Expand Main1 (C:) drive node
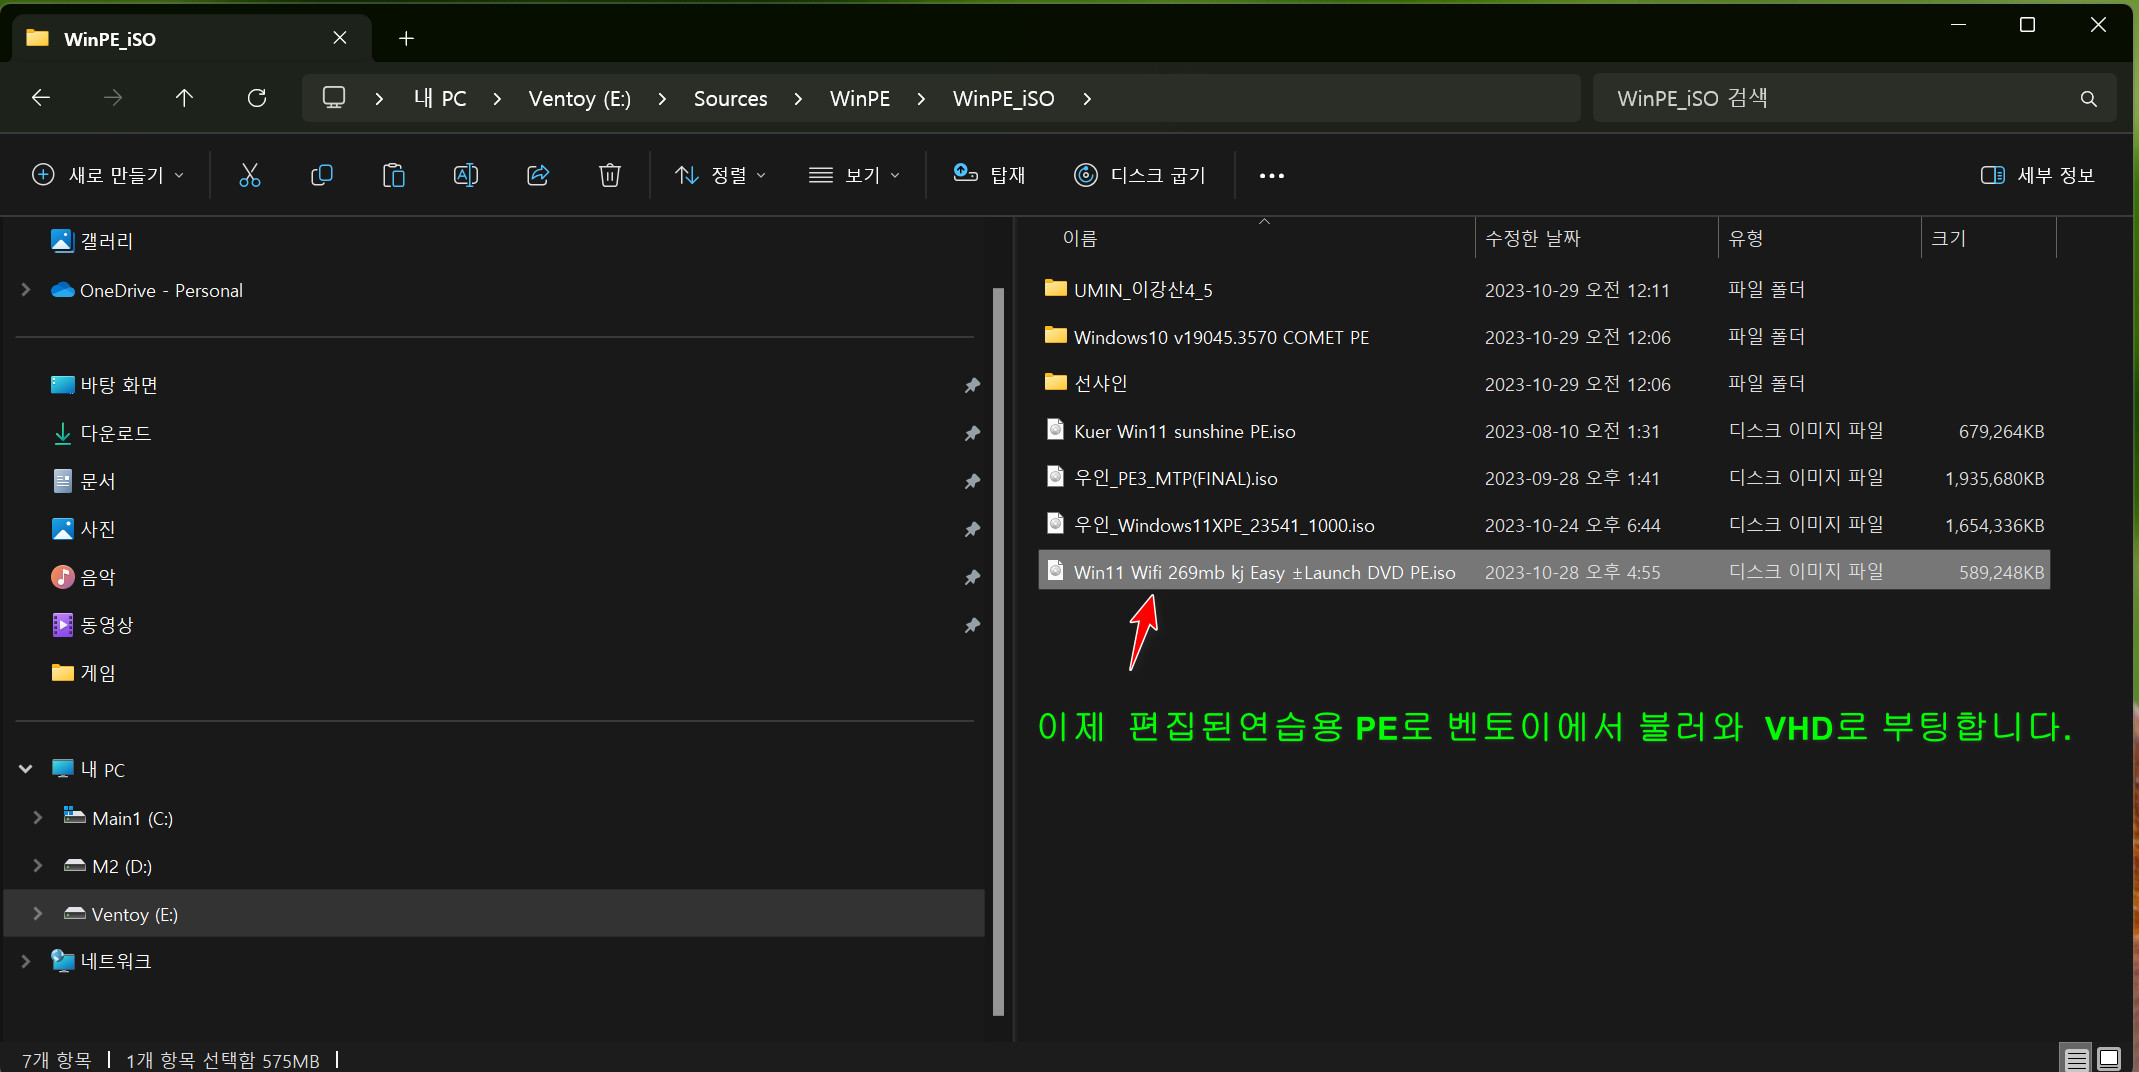 pyautogui.click(x=38, y=818)
